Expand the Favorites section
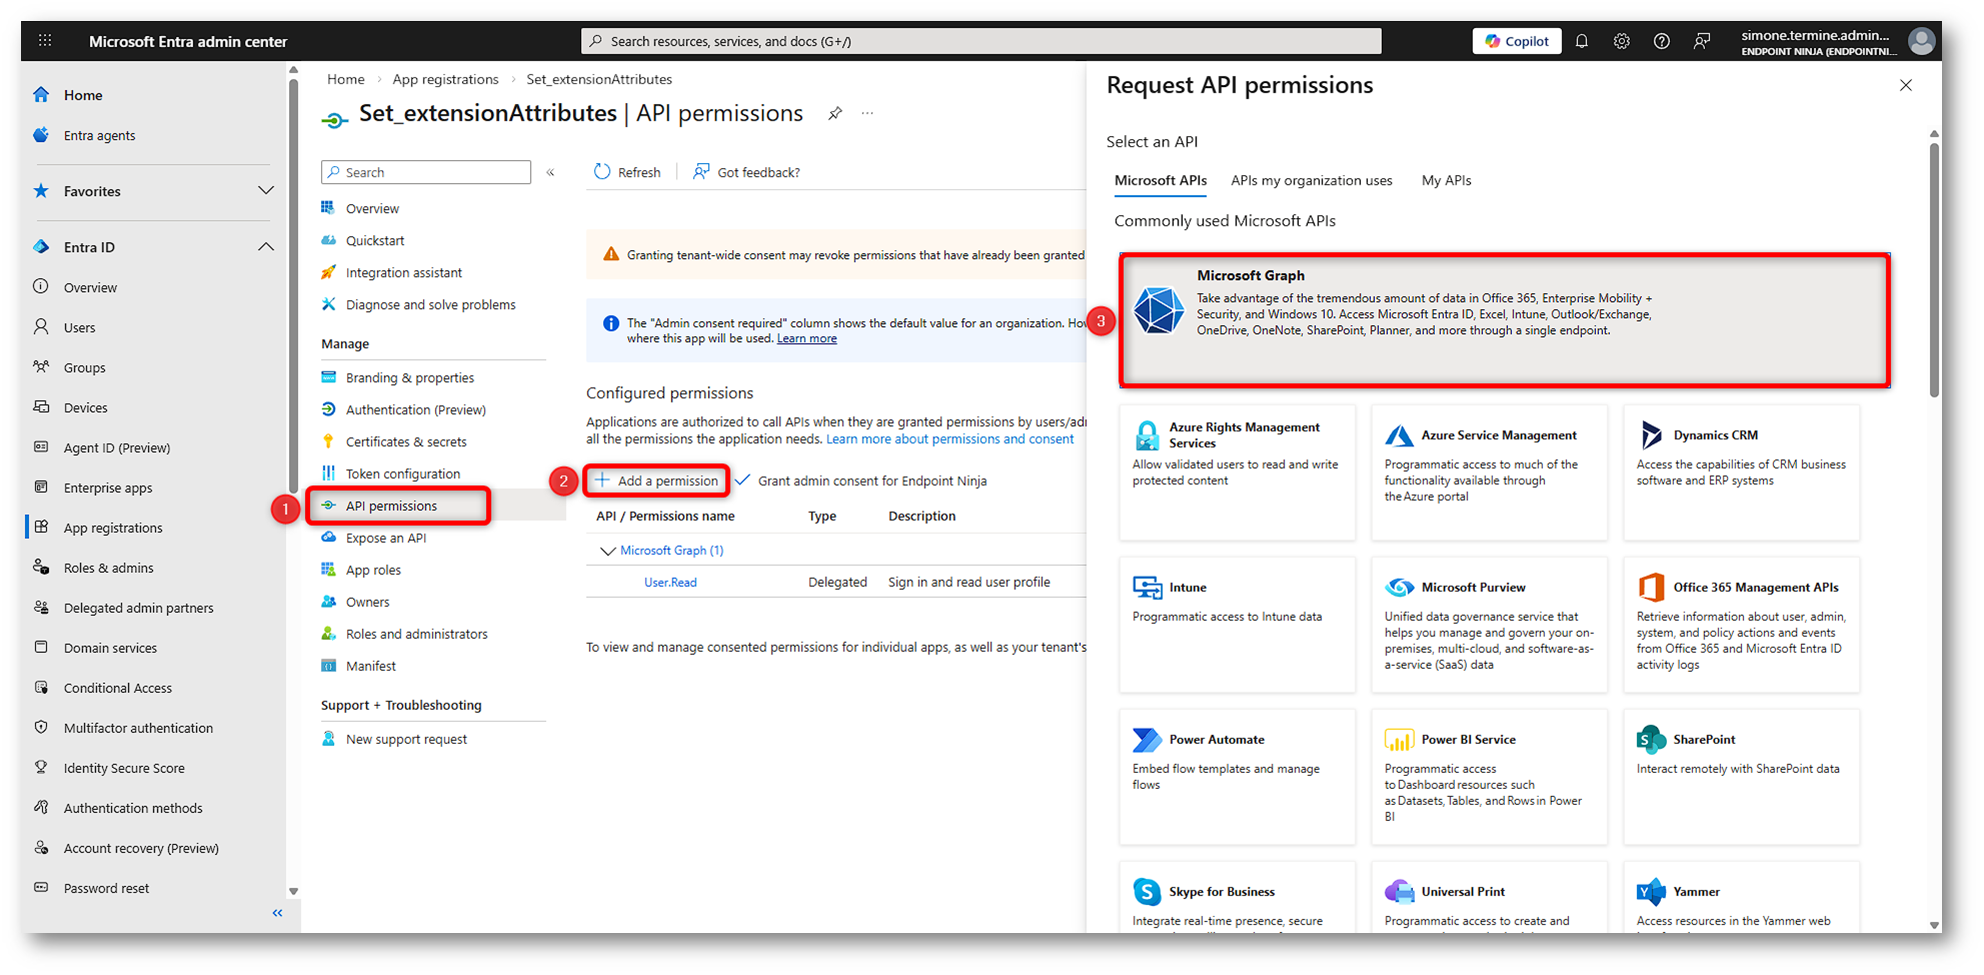The width and height of the screenshot is (1984, 975). [266, 191]
